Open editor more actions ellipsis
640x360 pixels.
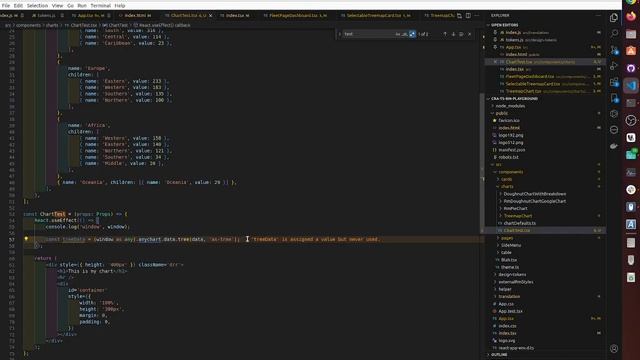click(477, 16)
